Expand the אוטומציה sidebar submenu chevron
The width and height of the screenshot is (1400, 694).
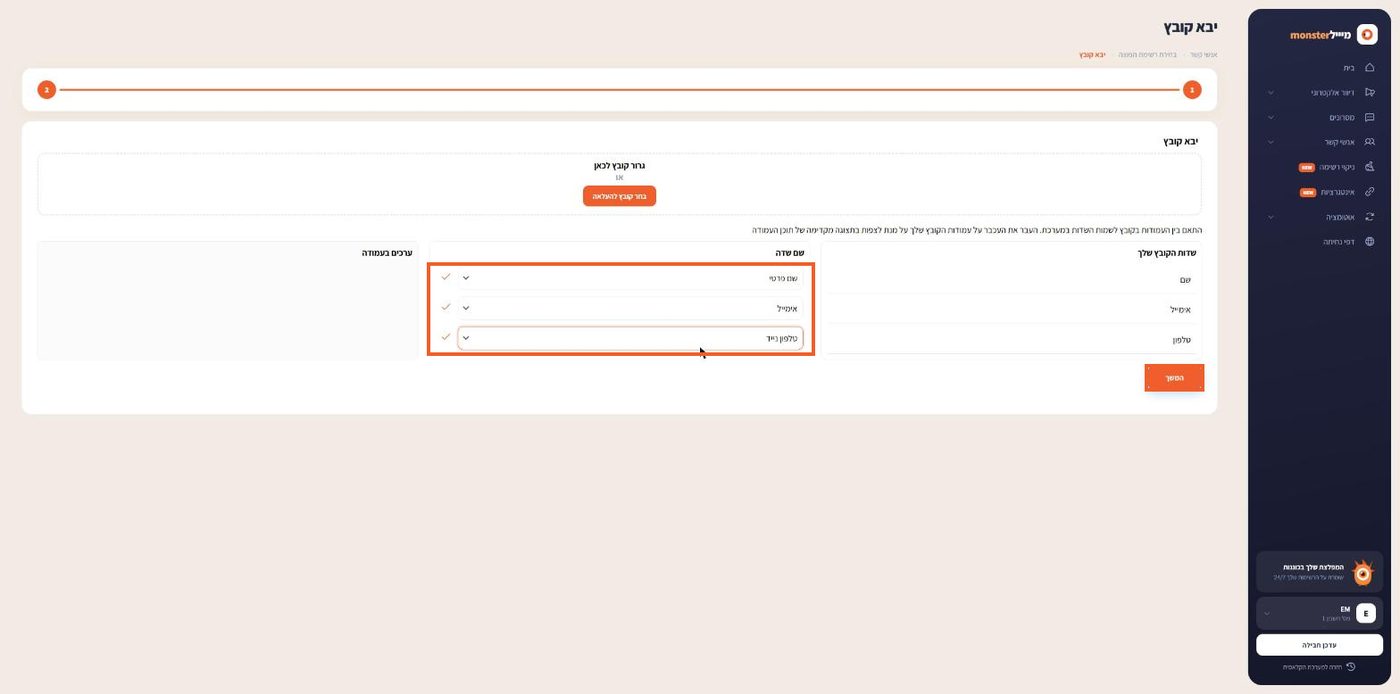click(1270, 216)
